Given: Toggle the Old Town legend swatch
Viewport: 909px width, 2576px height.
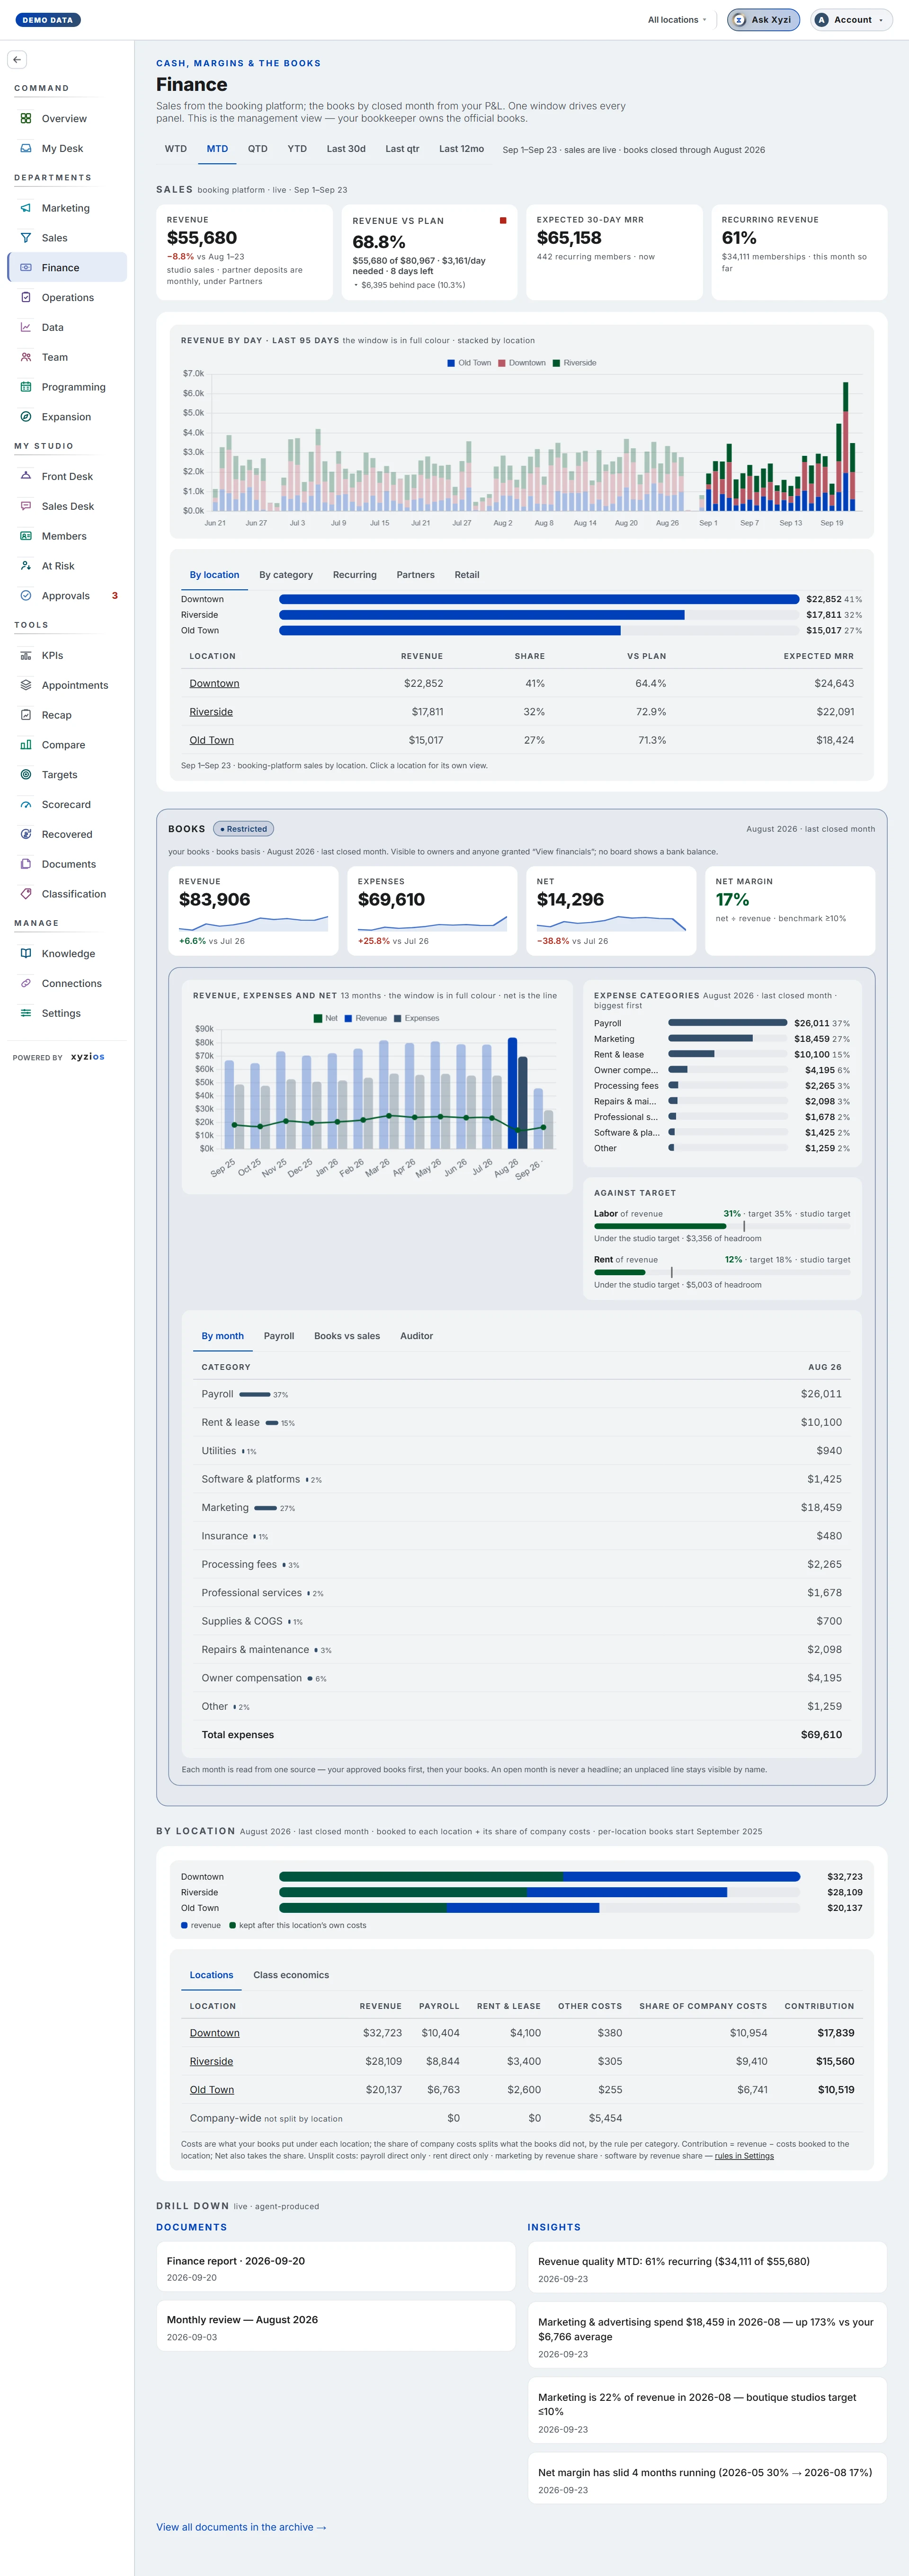Looking at the screenshot, I should coord(451,363).
